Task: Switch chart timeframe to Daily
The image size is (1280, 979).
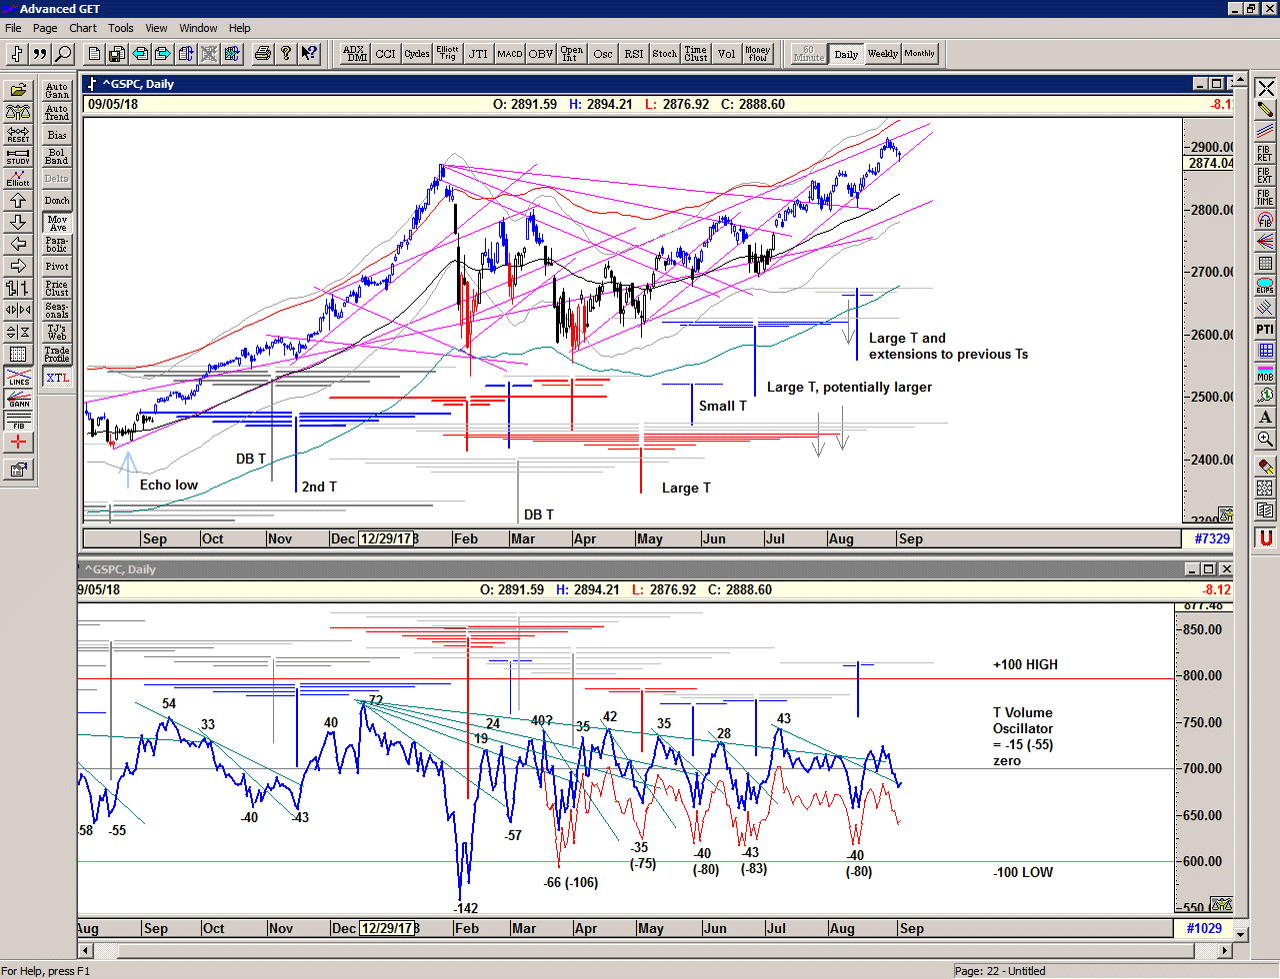Action: pyautogui.click(x=846, y=54)
